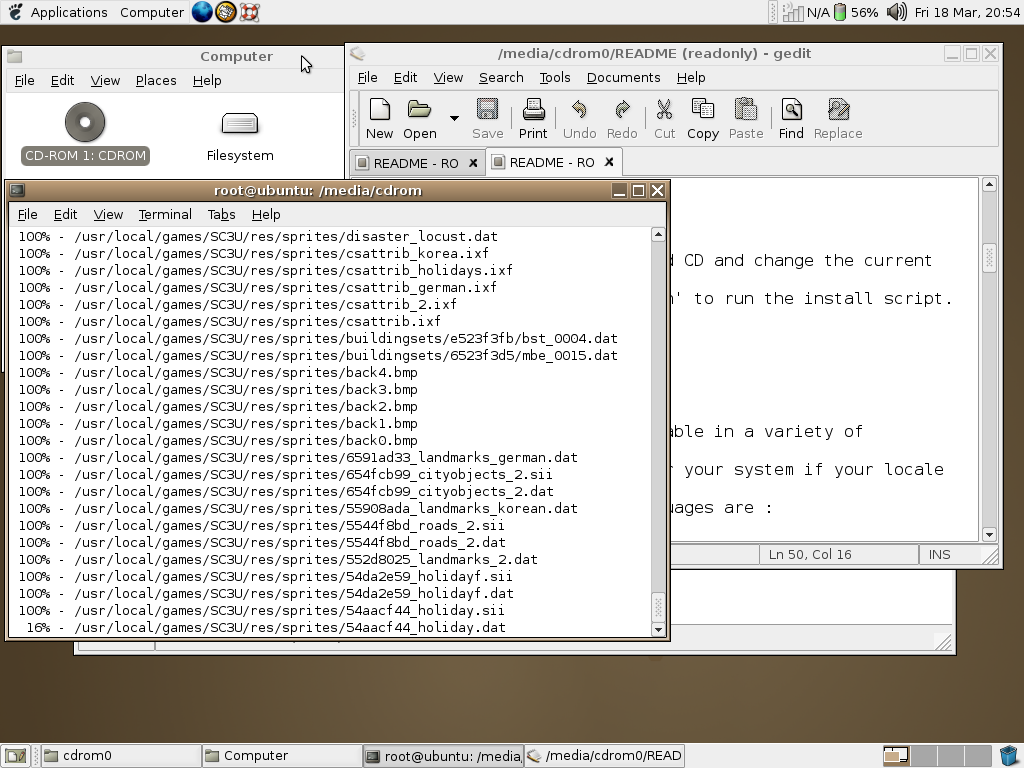Open the Terminal menu in terminal window

[x=165, y=214]
